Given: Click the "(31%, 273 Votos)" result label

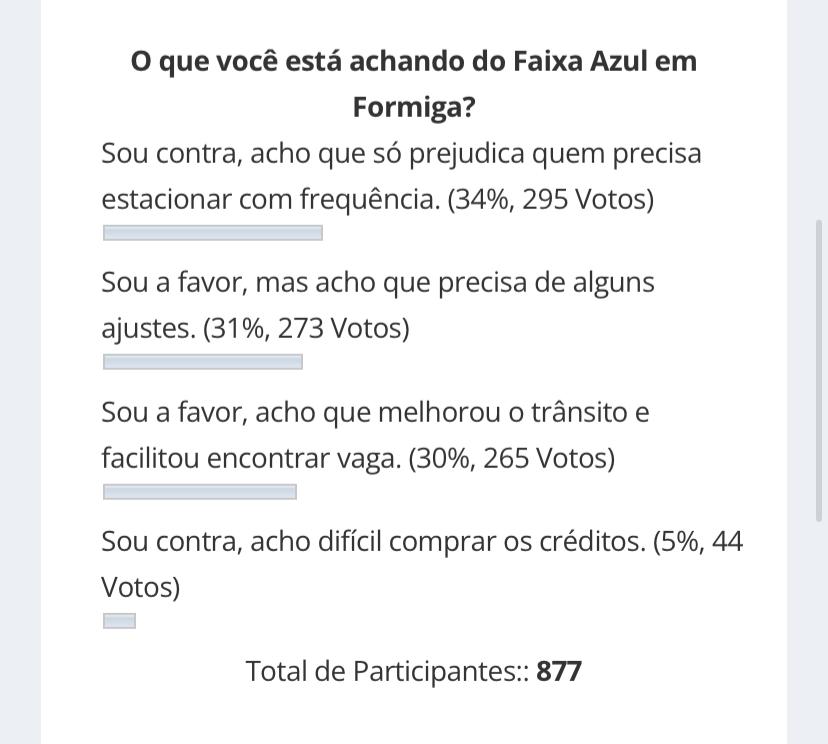Looking at the screenshot, I should [x=306, y=328].
